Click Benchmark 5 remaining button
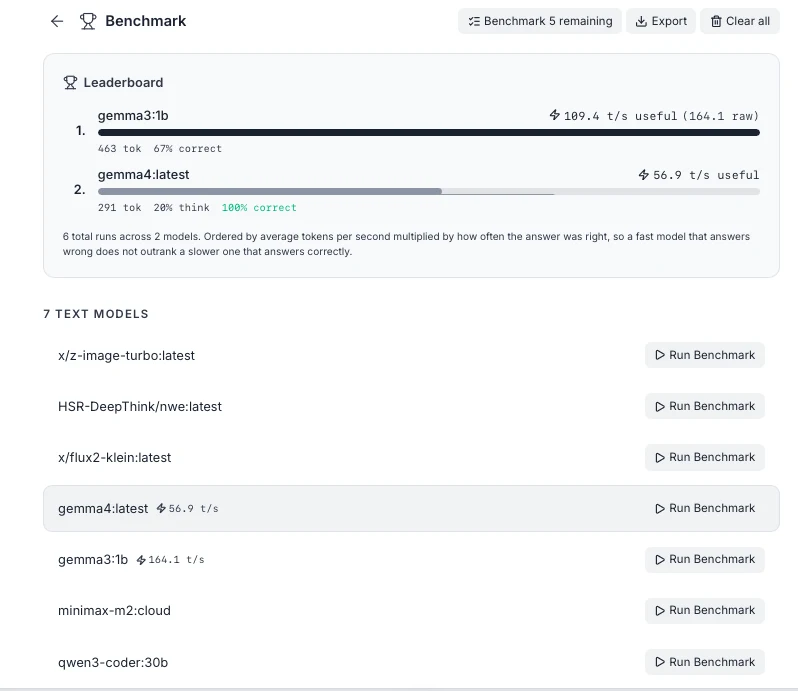Image resolution: width=798 pixels, height=691 pixels. point(539,21)
